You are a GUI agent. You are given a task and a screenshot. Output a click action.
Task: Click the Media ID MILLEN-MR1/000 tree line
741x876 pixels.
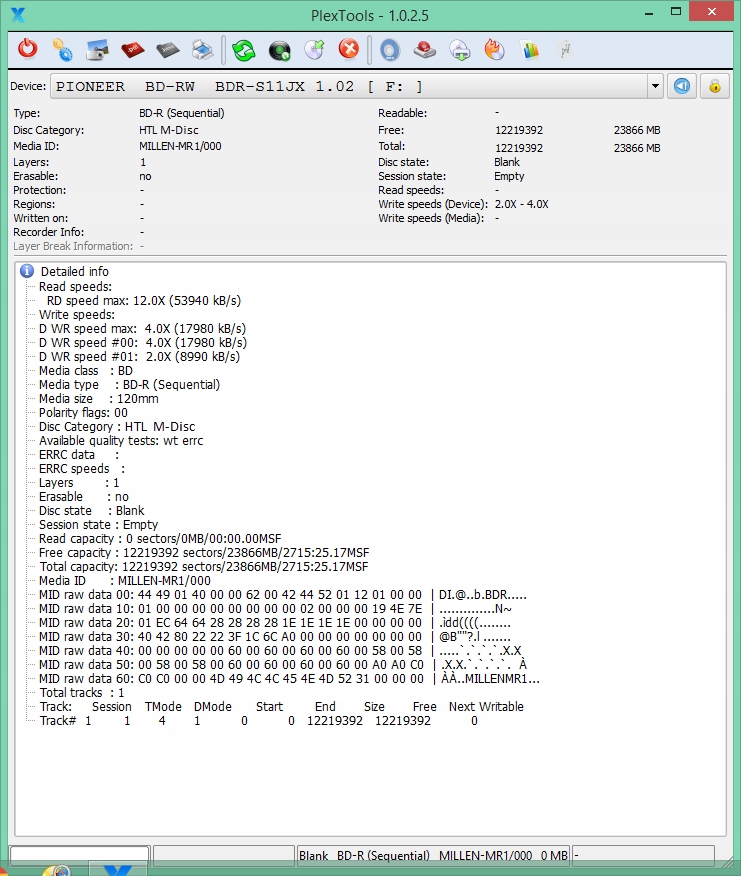coord(124,580)
